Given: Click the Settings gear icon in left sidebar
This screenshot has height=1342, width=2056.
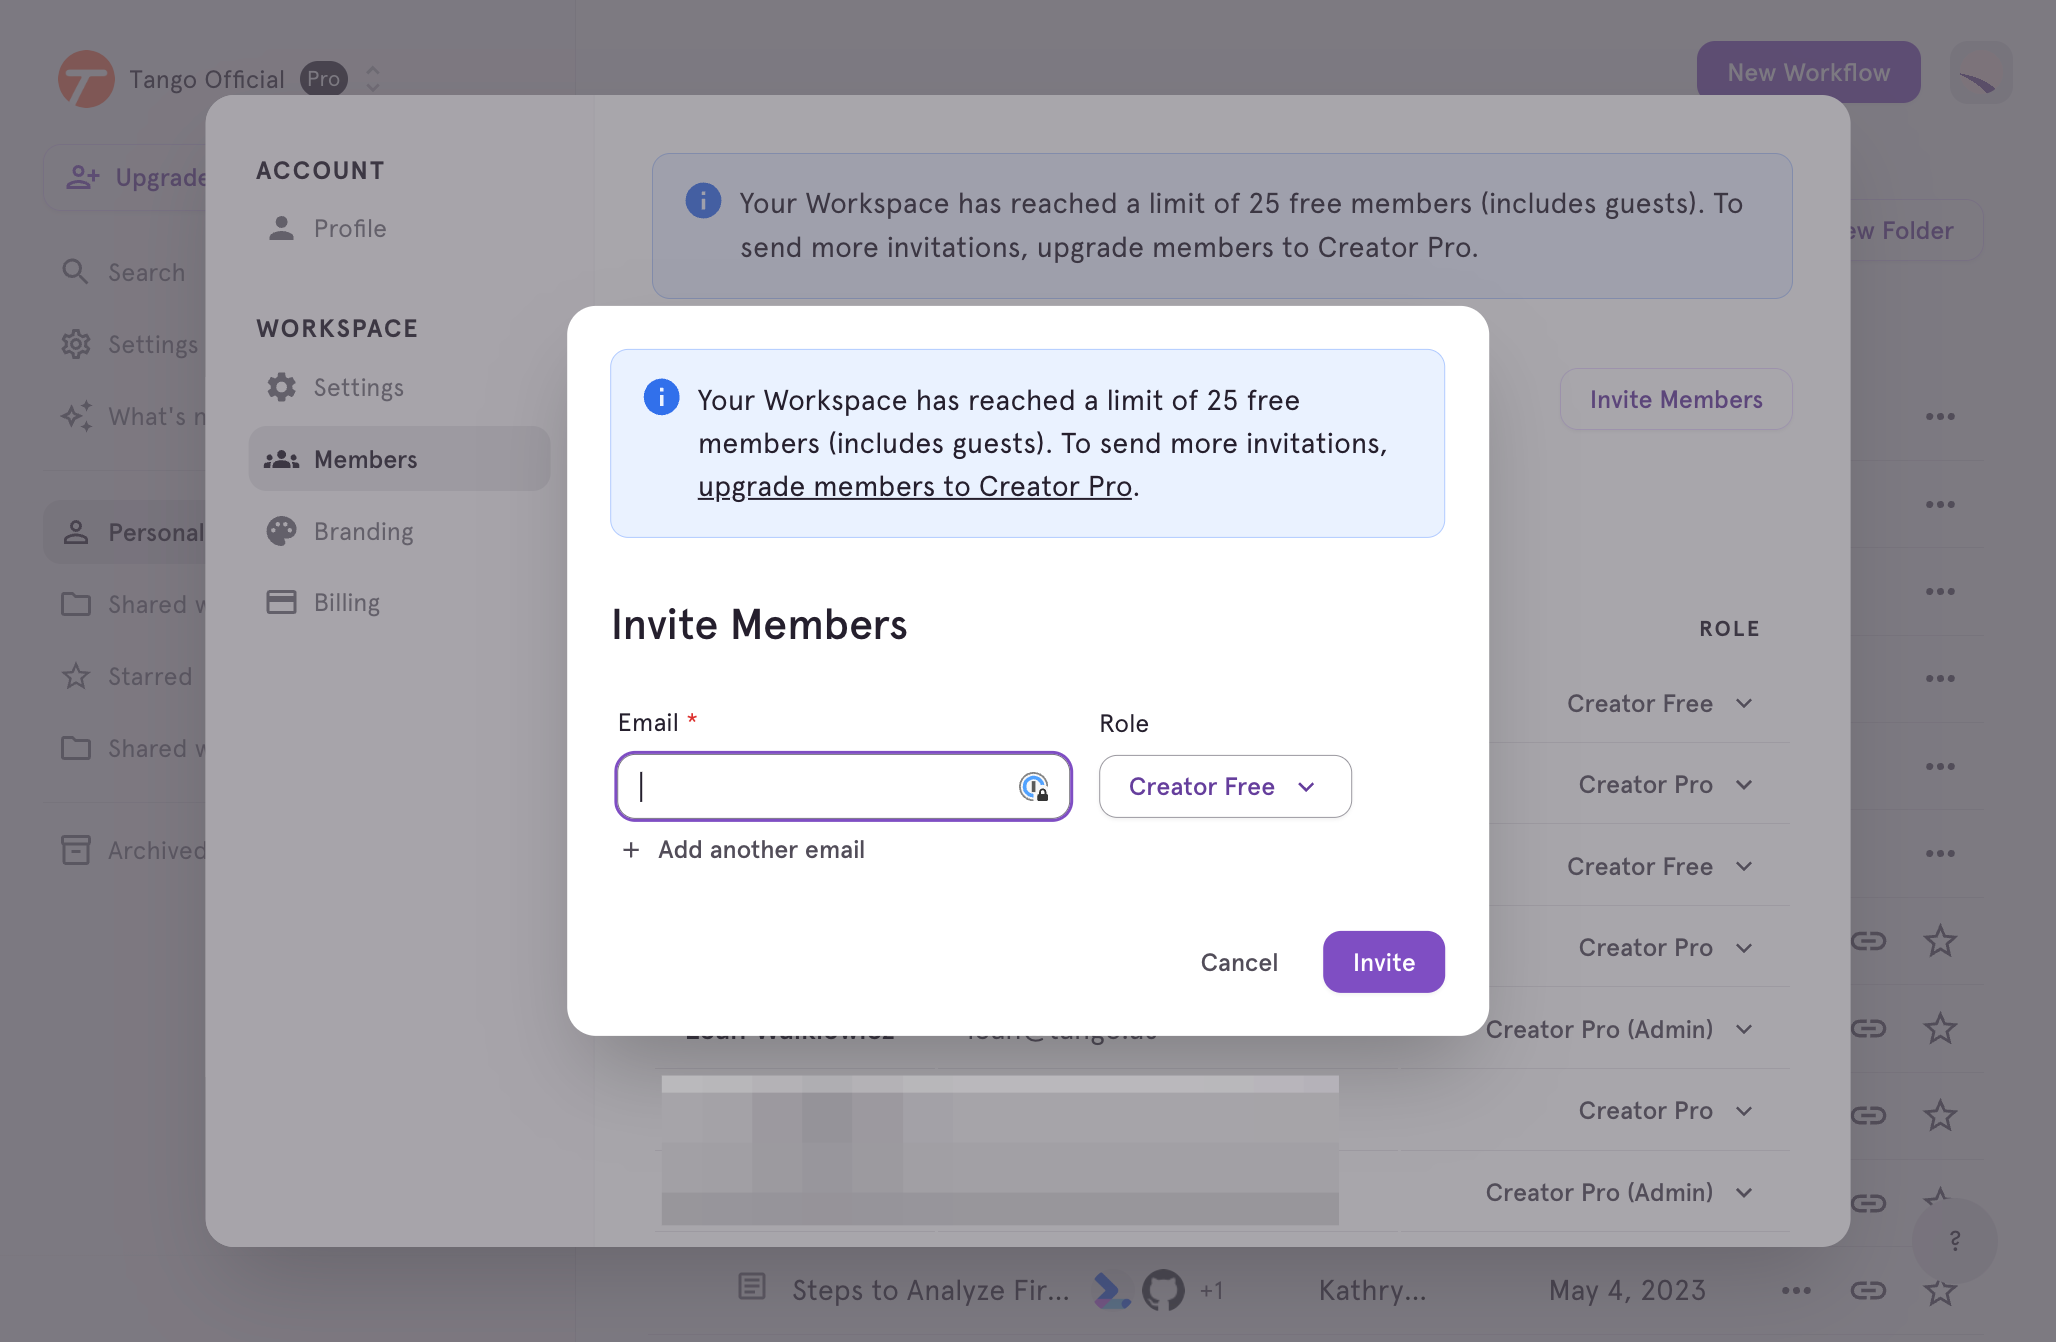Looking at the screenshot, I should (x=76, y=344).
